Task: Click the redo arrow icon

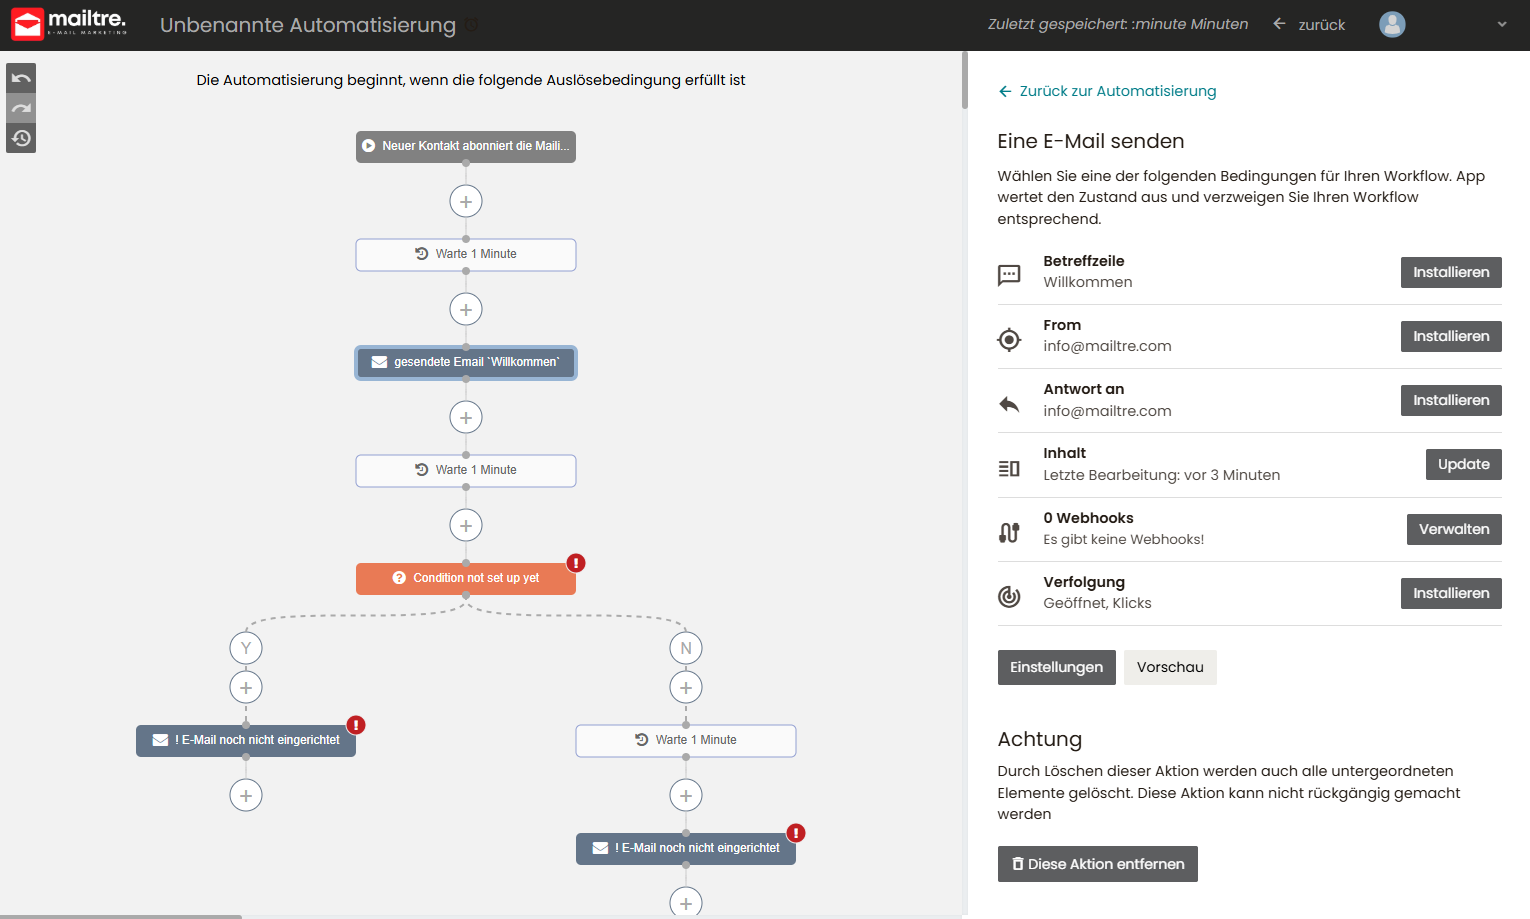Action: (x=20, y=107)
